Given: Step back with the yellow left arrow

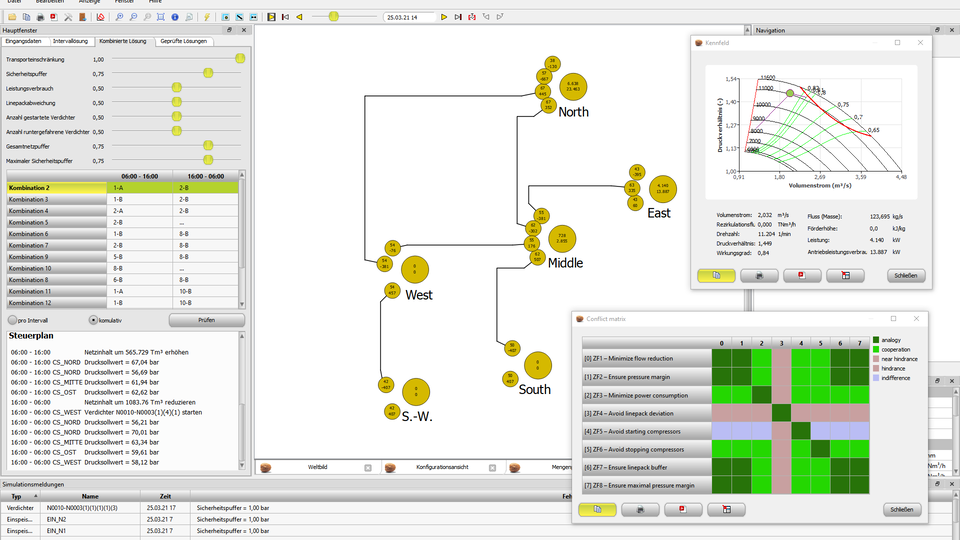Looking at the screenshot, I should click(x=299, y=17).
